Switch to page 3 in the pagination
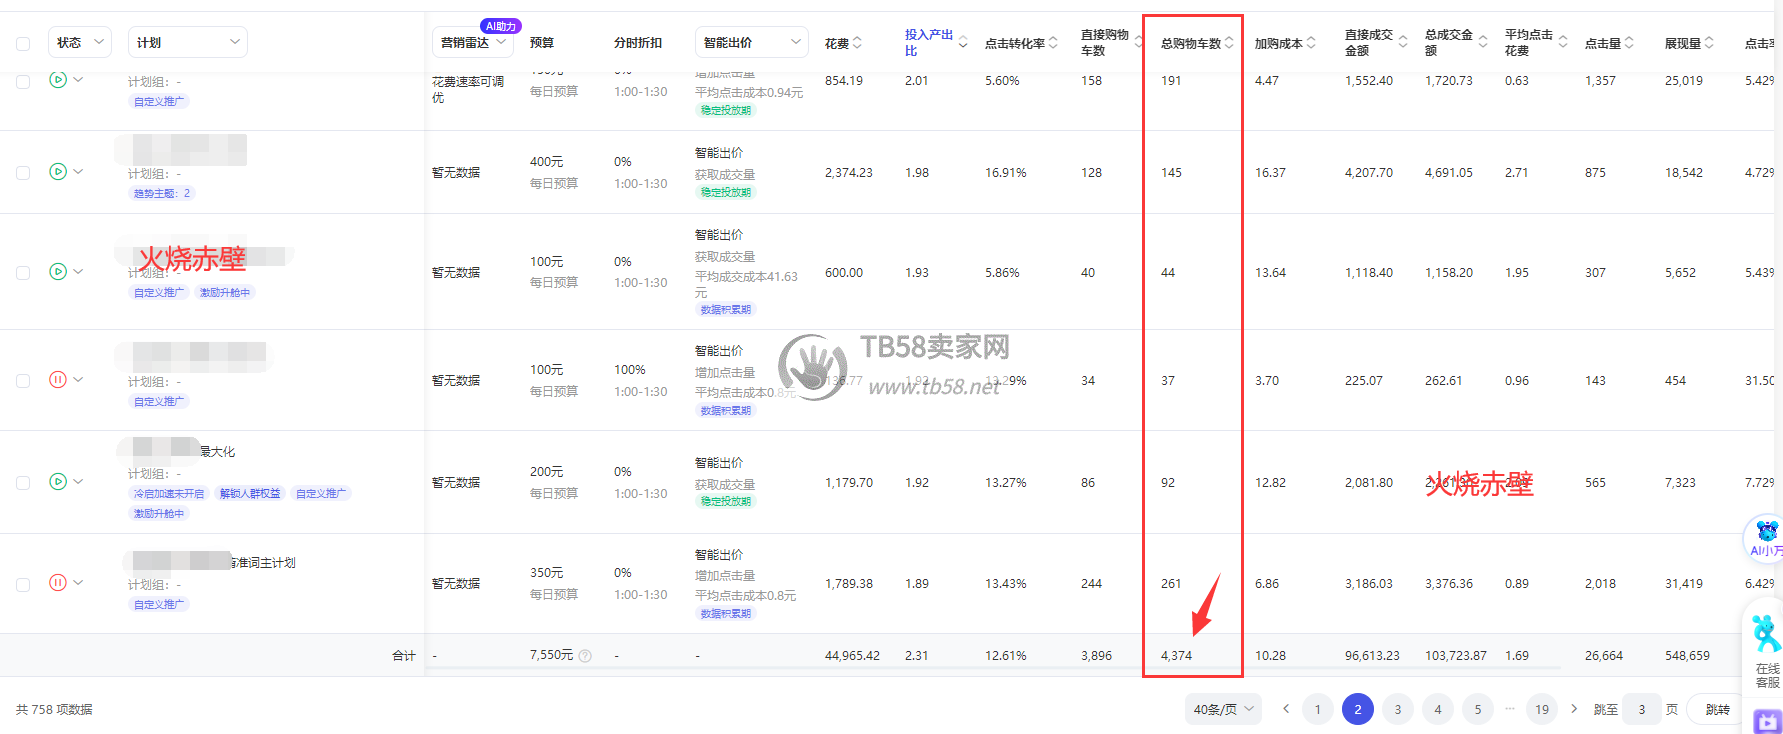Image resolution: width=1783 pixels, height=734 pixels. point(1398,709)
